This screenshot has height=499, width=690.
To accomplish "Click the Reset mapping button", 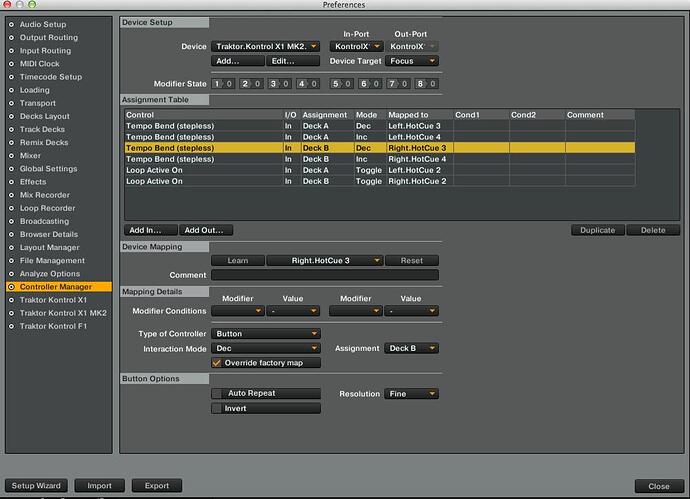I will (412, 261).
